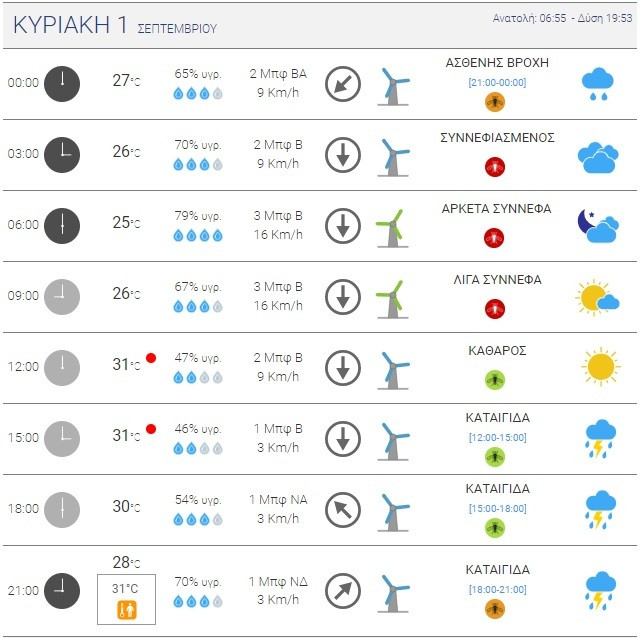Click the partly sunny icon at 09:00
Viewport: 640px width, 638px height.
coord(598,297)
